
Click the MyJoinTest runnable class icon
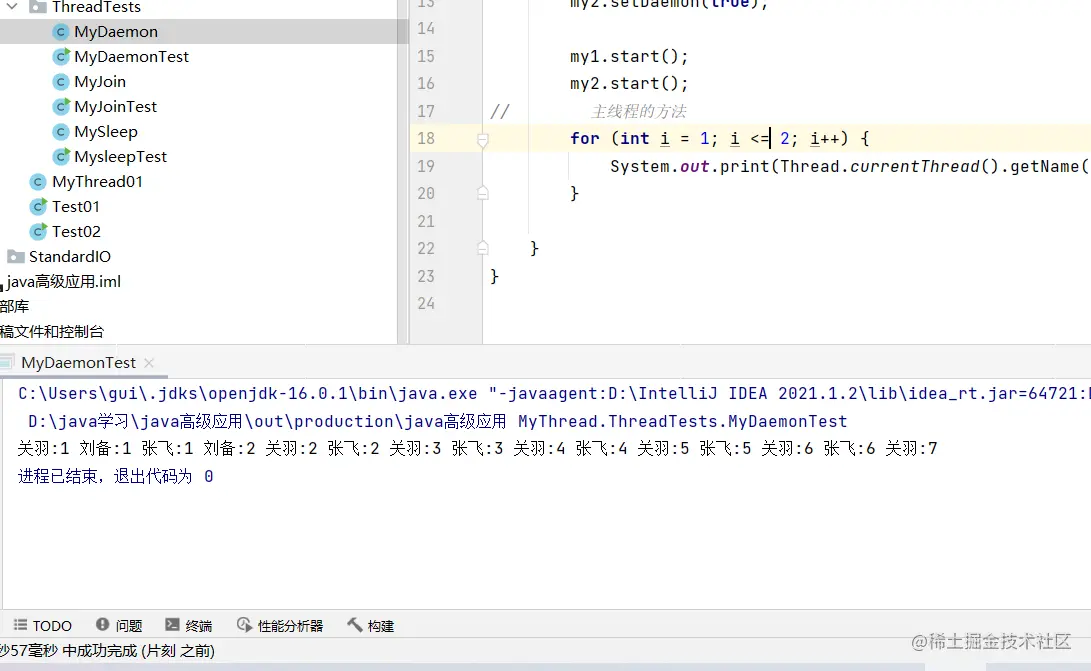[x=61, y=106]
